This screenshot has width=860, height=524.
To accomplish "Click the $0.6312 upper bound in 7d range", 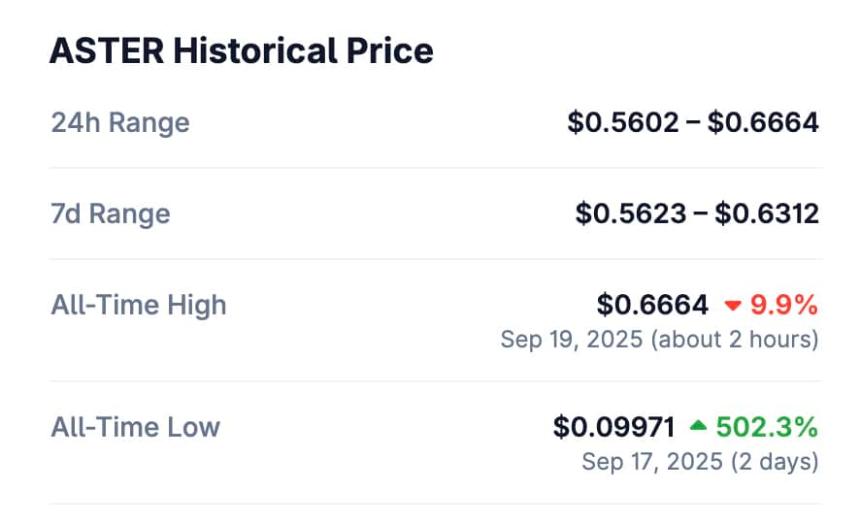I will 767,213.
